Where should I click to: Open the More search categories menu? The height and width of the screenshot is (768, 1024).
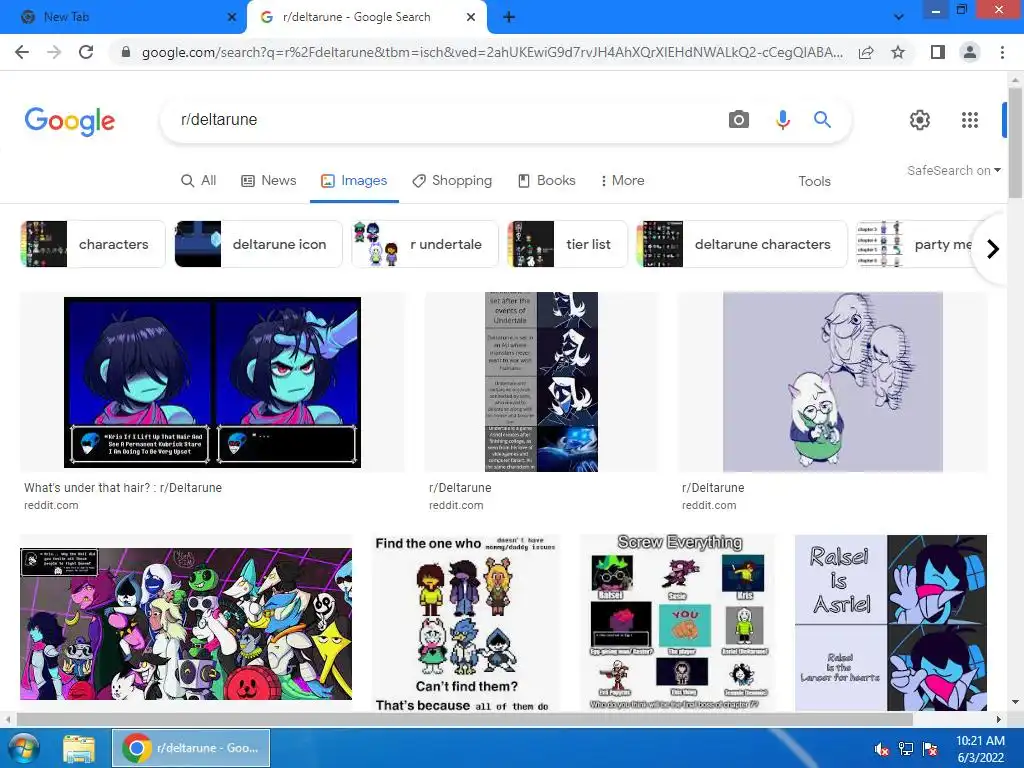click(622, 181)
